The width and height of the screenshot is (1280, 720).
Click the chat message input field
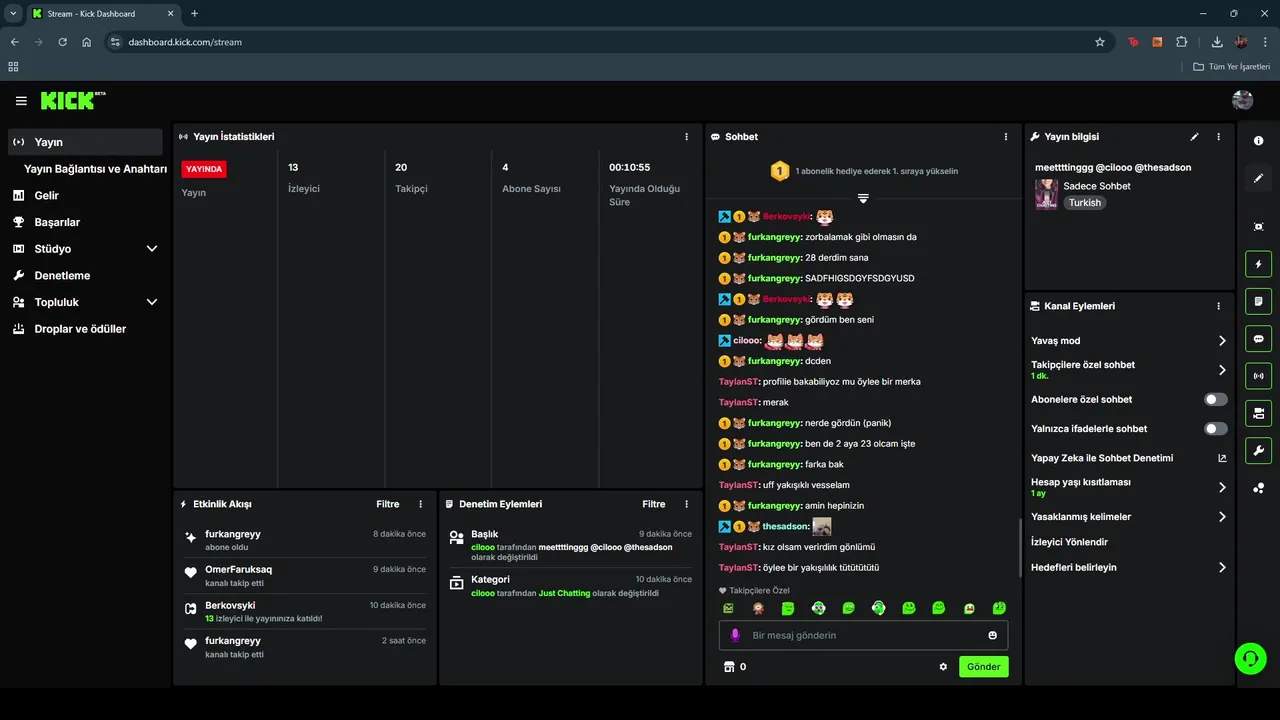(x=863, y=635)
